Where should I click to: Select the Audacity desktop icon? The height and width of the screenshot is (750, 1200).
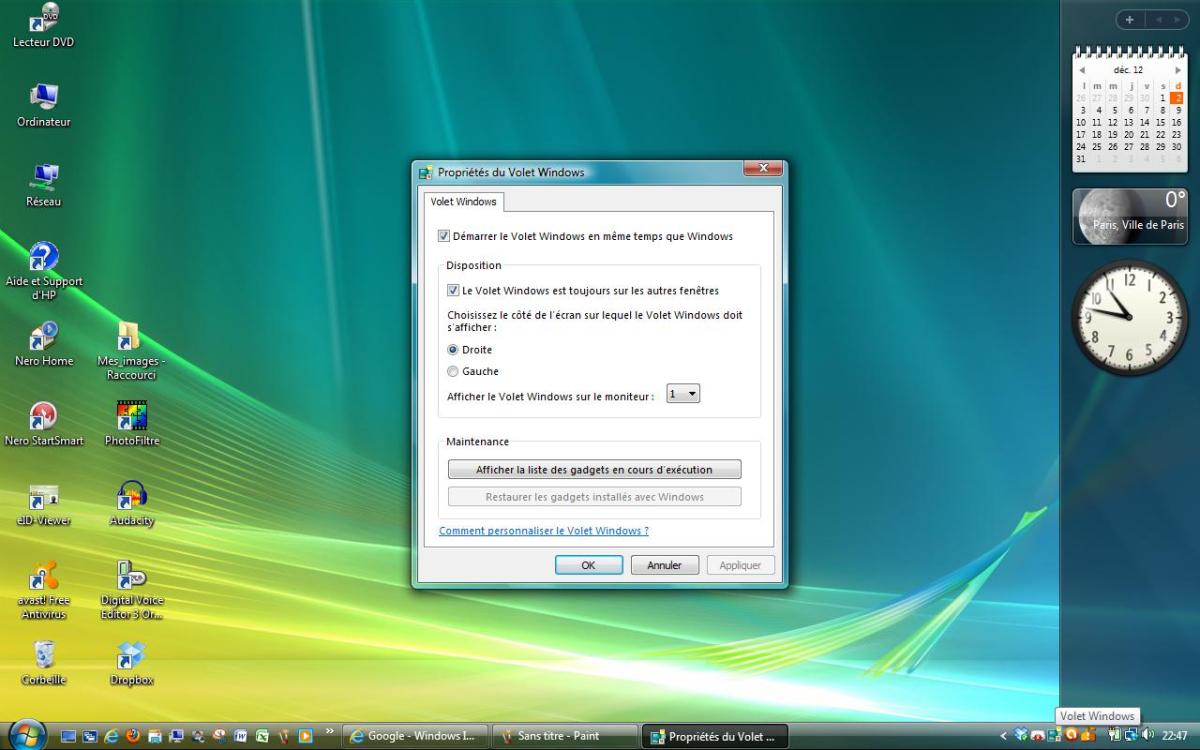coord(131,504)
